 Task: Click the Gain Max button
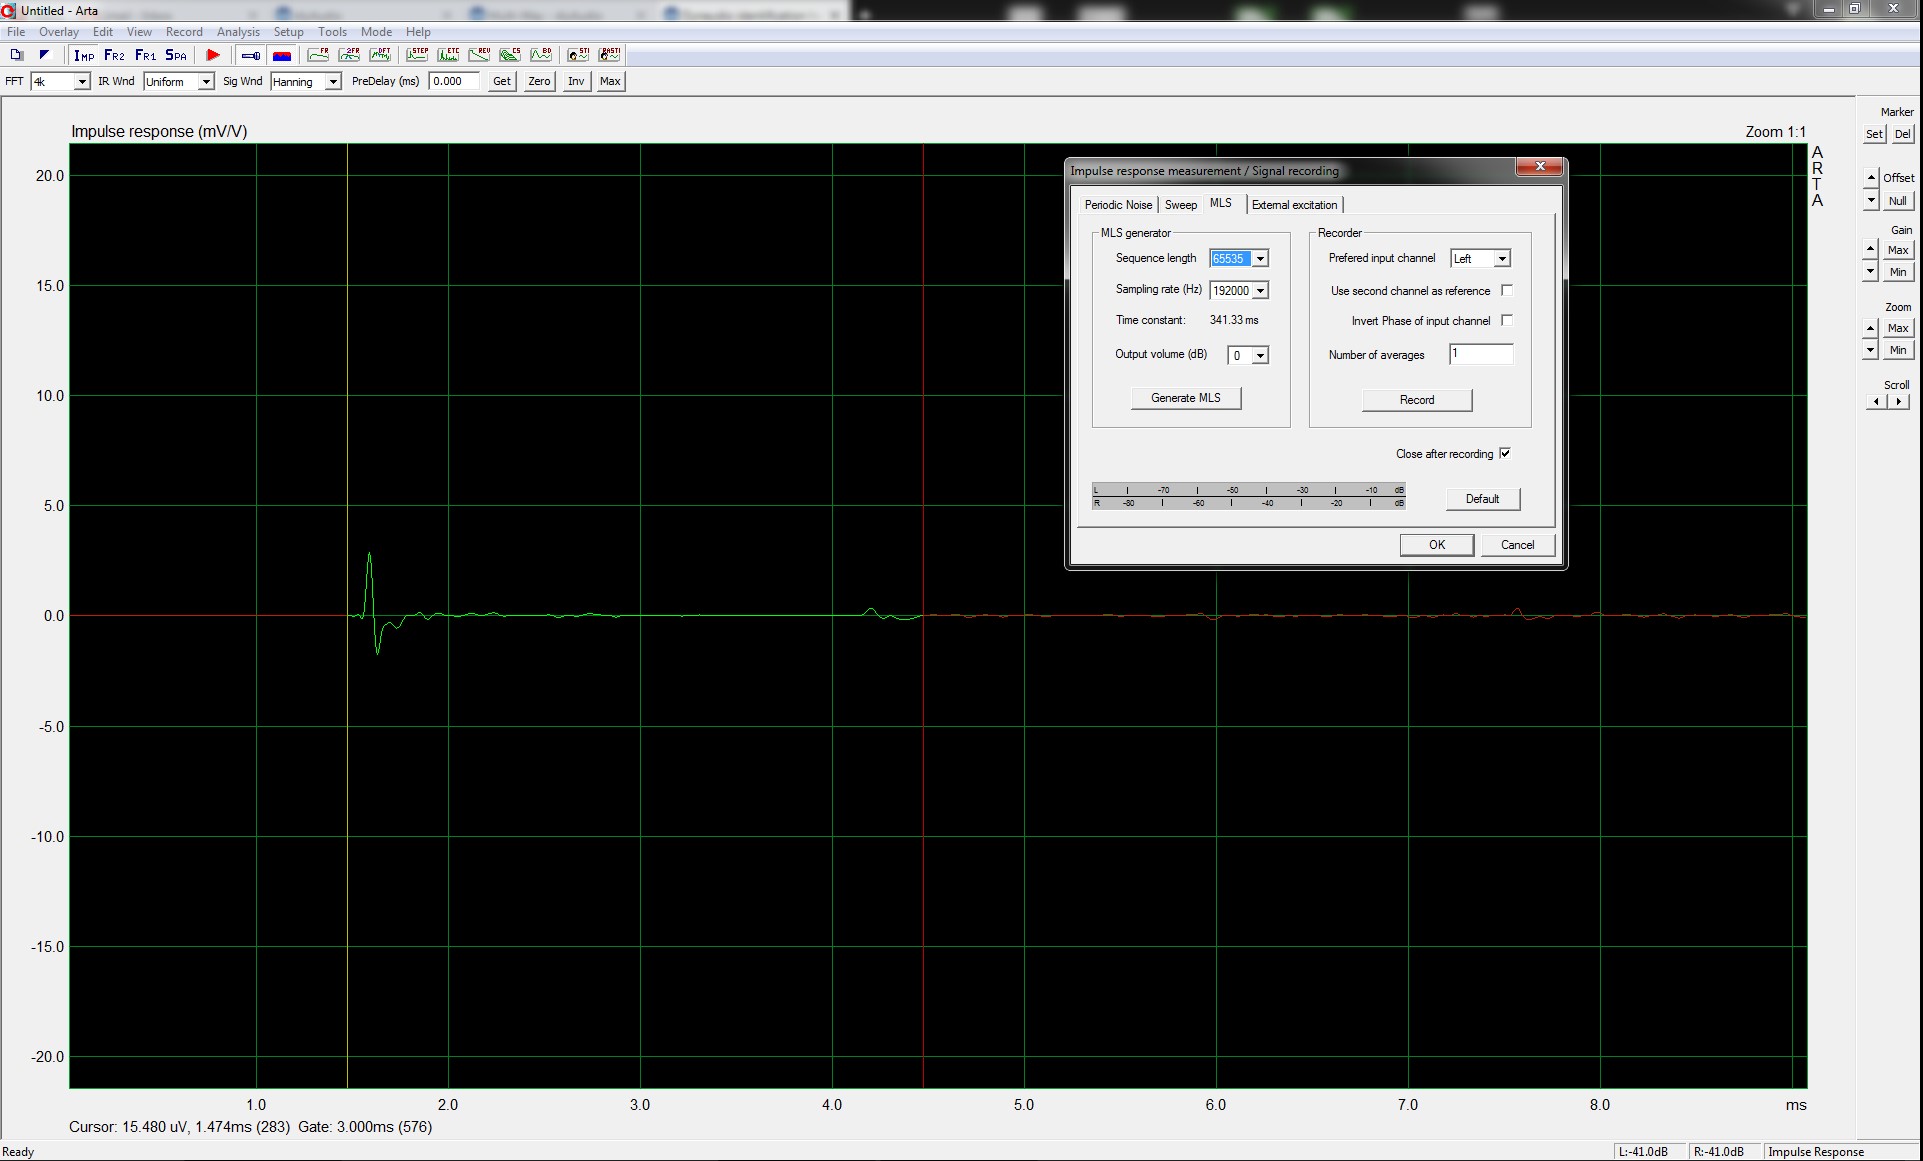(x=1898, y=250)
